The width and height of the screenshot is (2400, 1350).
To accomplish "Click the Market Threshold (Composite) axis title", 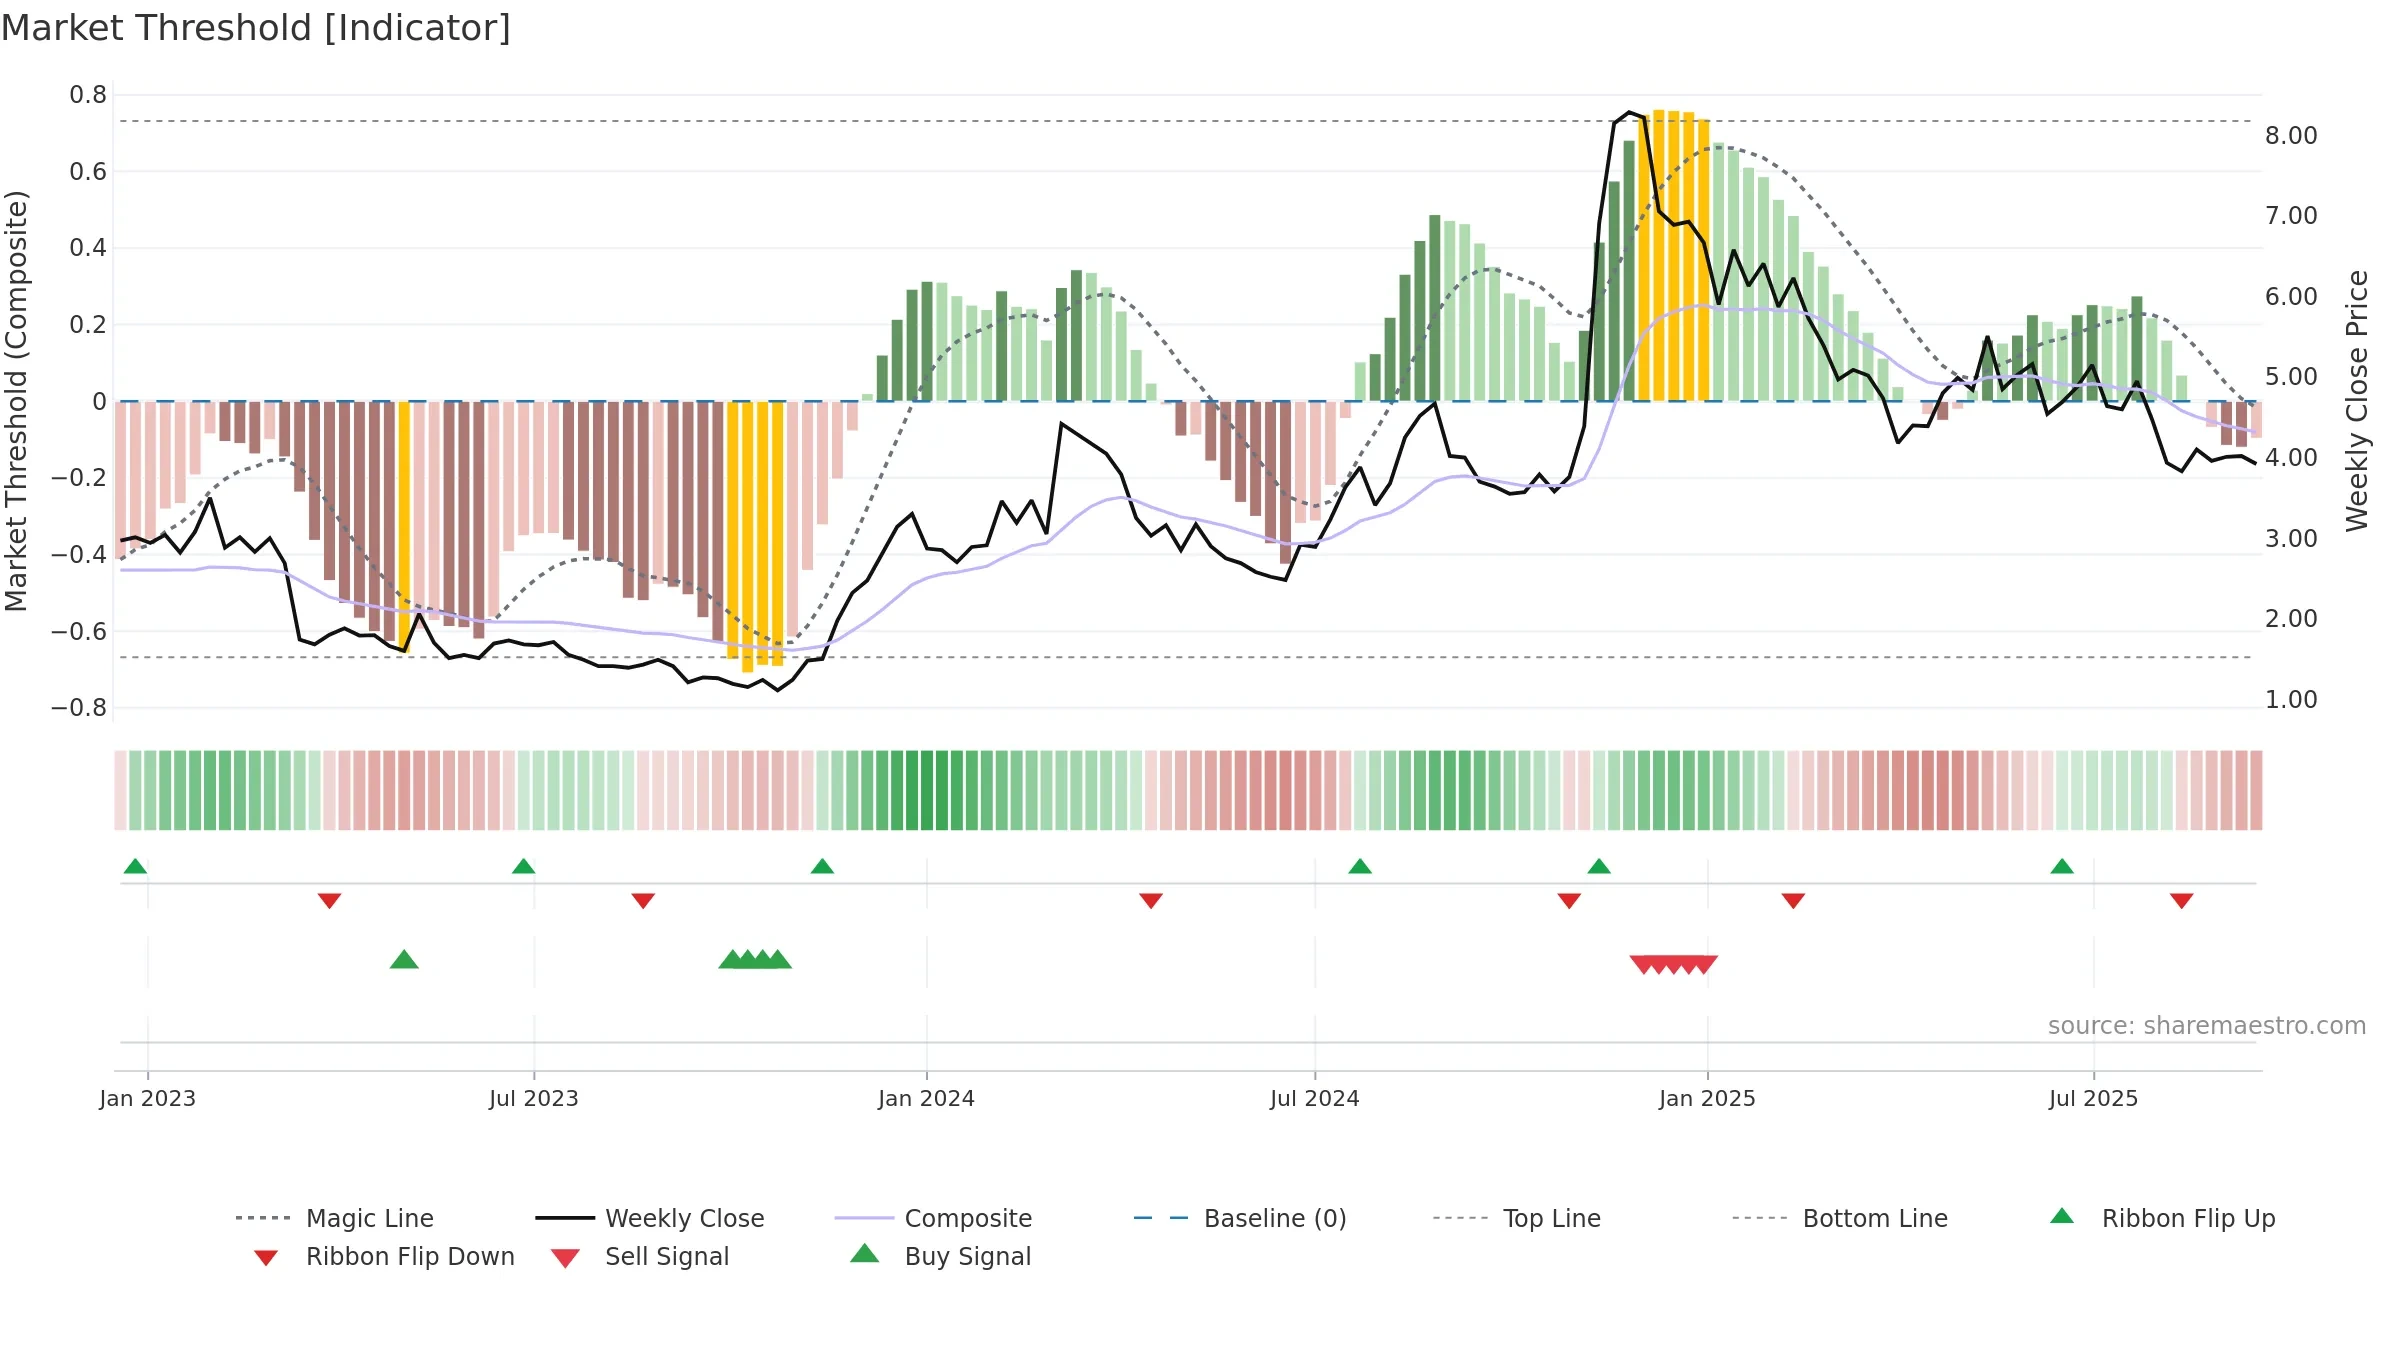I will tap(16, 401).
